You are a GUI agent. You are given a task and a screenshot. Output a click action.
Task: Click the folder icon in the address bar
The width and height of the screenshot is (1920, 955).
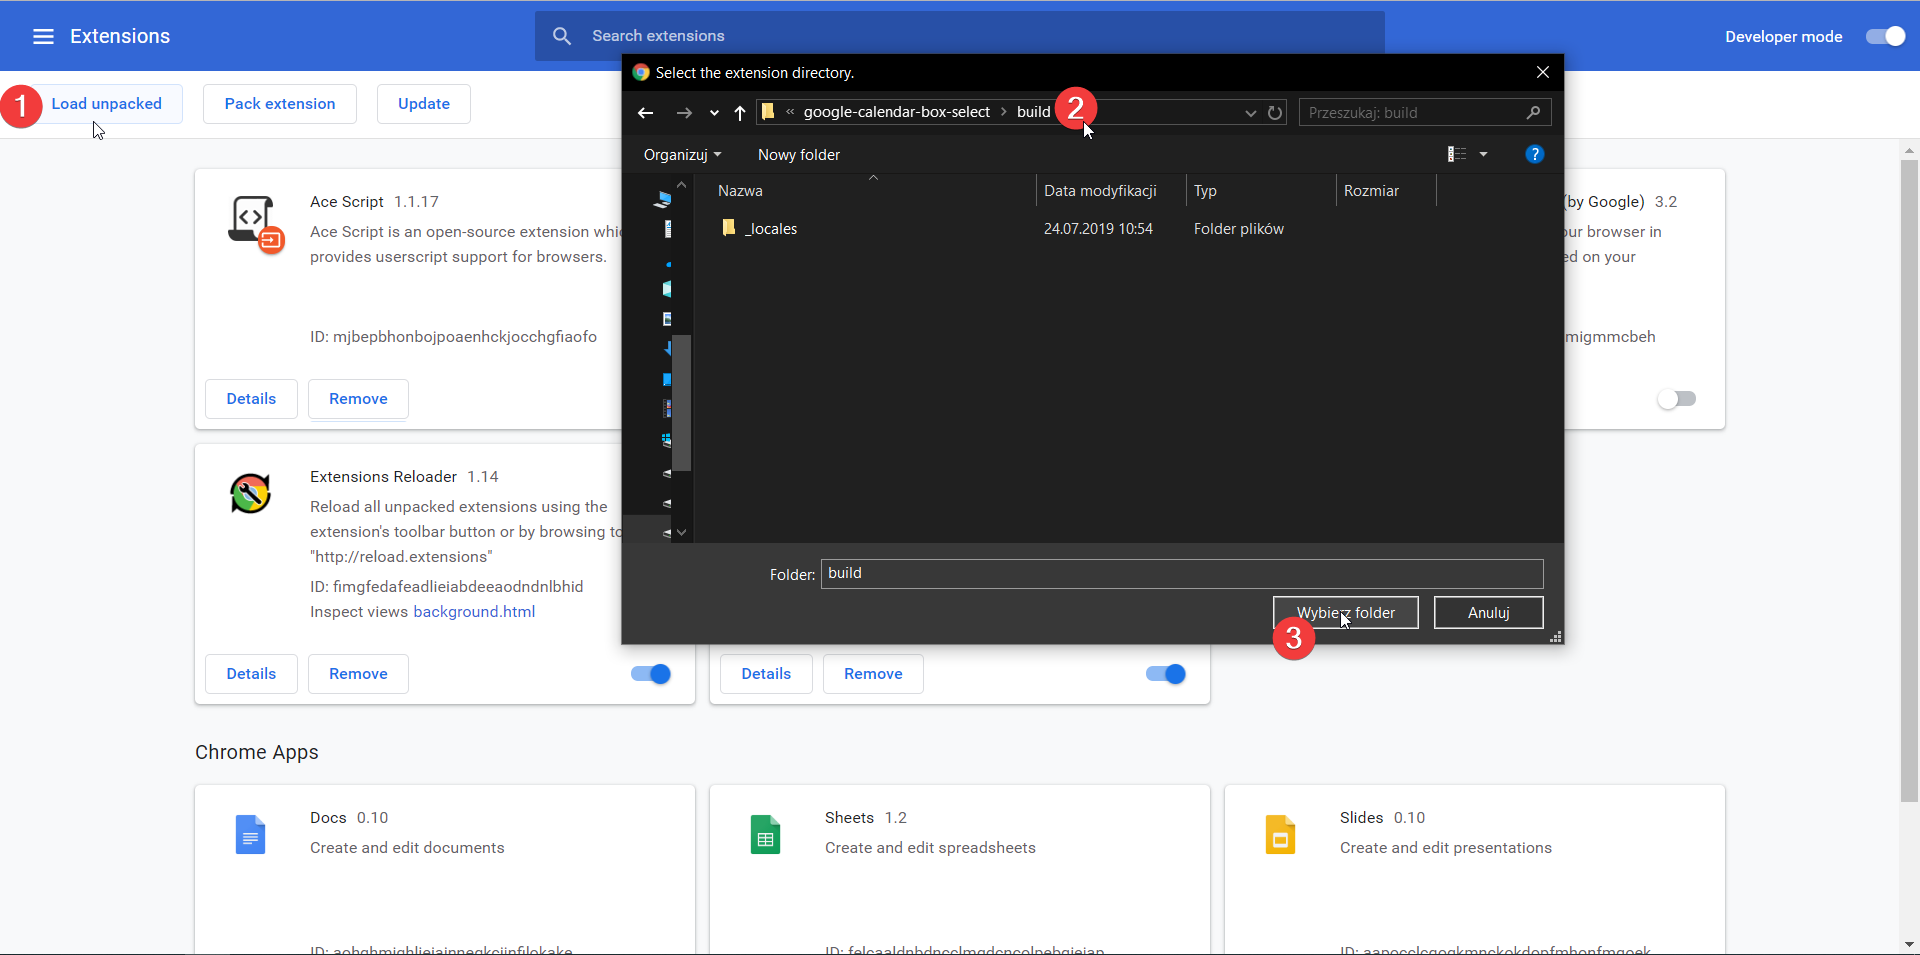[x=768, y=112]
